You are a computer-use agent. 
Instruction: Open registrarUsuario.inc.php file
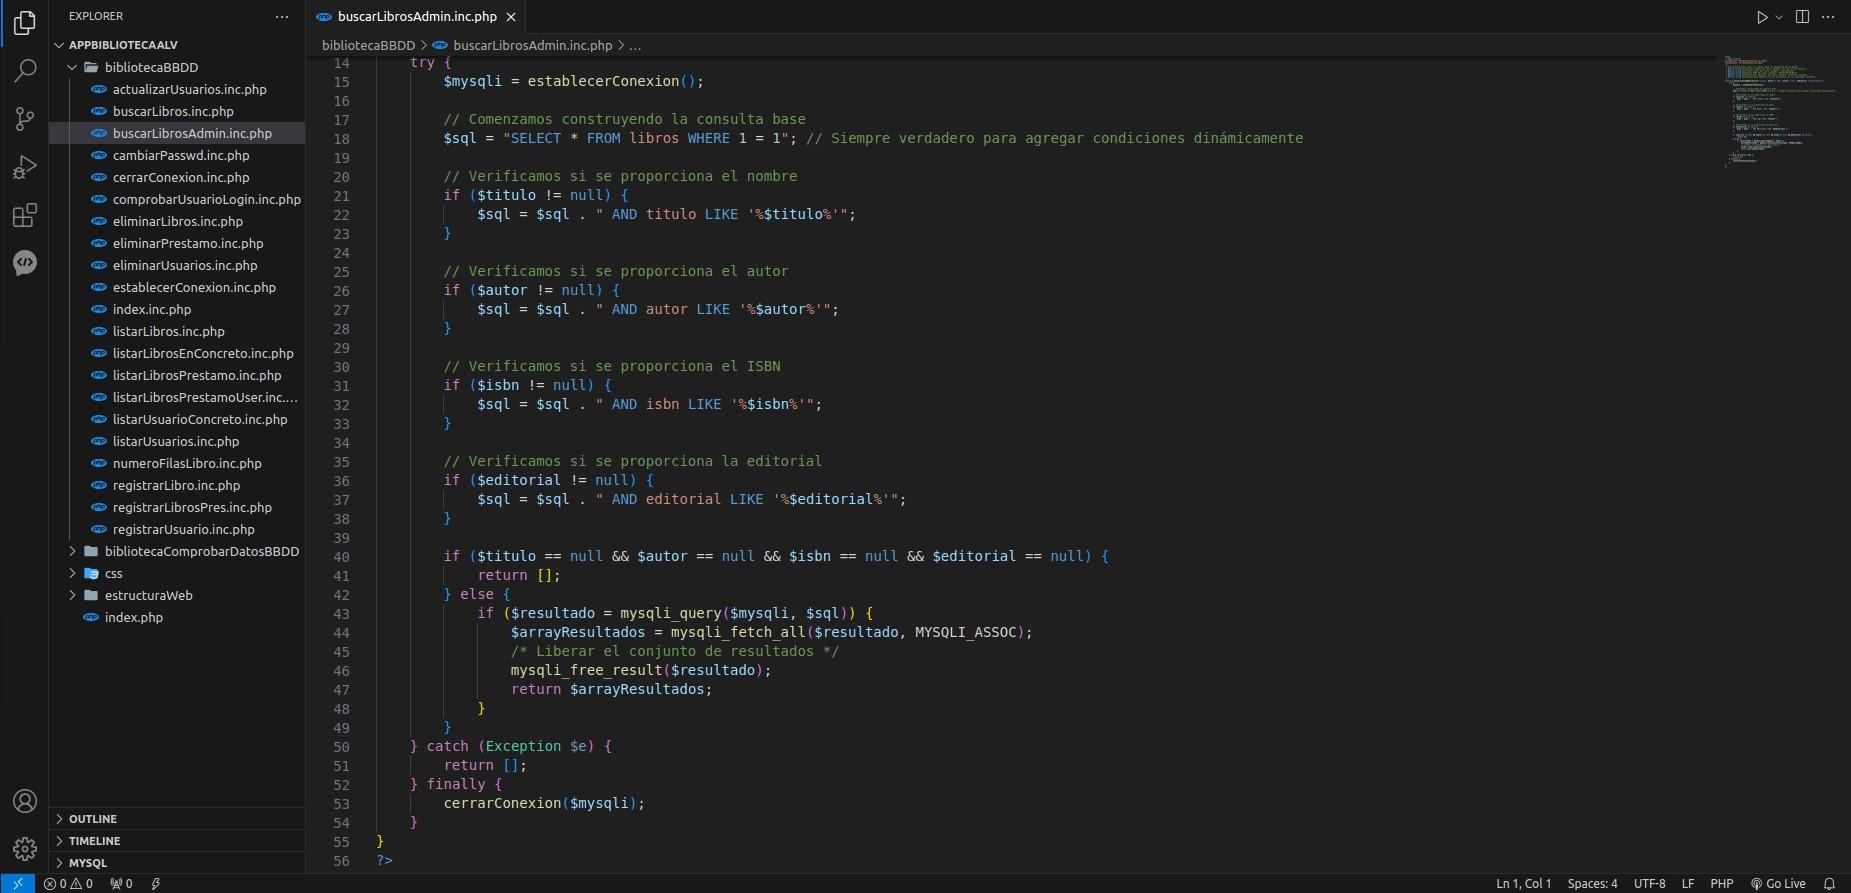tap(177, 529)
